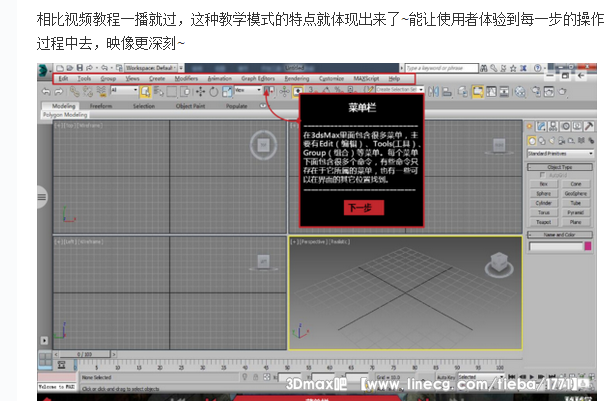Open the key filter Selected dropdown
Image resolution: width=607 pixels, height=401 pixels.
[x=481, y=377]
